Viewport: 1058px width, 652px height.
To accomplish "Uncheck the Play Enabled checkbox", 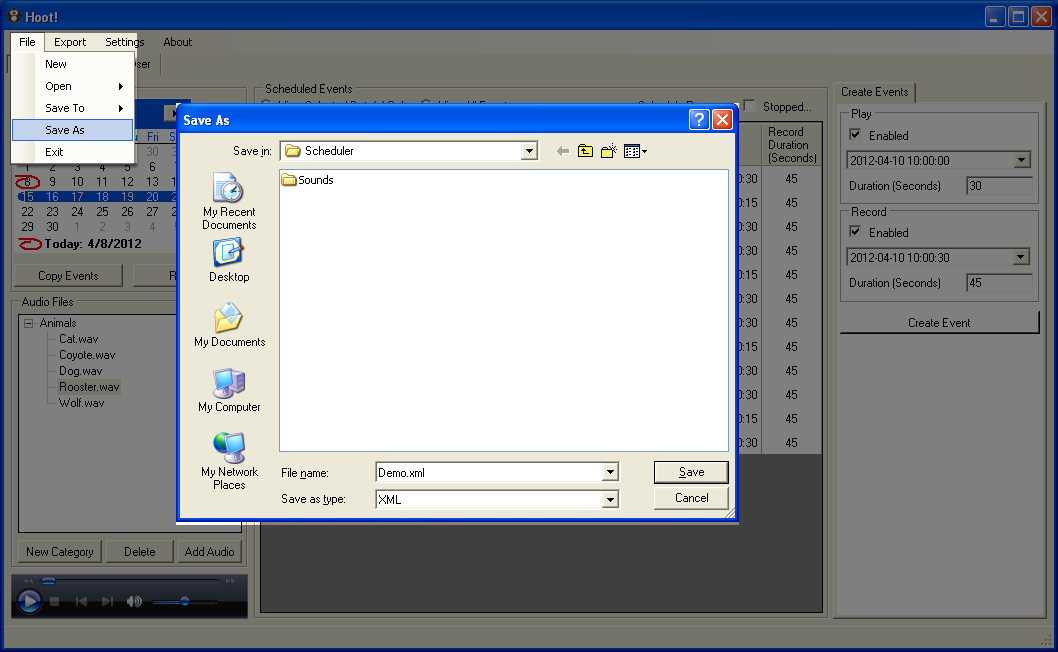I will coord(855,135).
